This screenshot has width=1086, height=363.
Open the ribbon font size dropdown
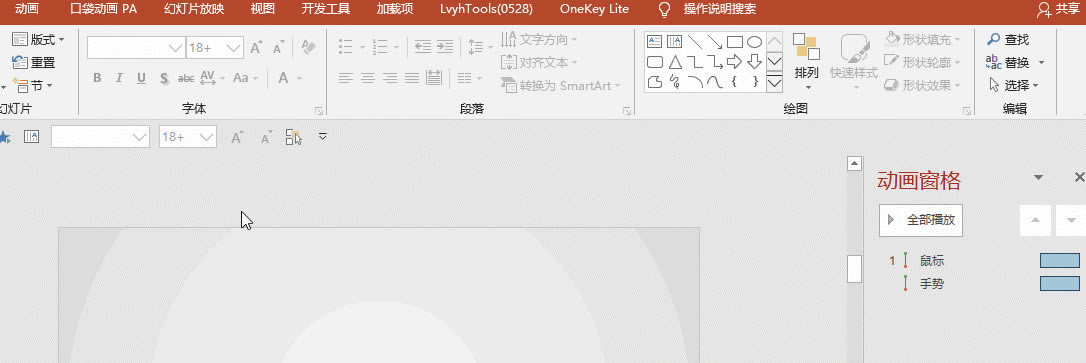point(233,48)
